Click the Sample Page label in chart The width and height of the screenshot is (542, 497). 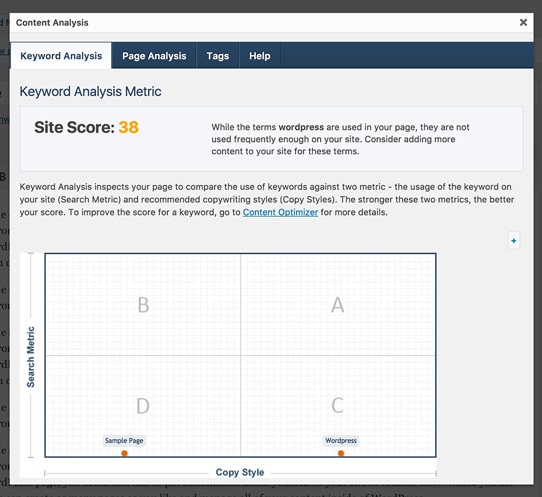tap(124, 441)
